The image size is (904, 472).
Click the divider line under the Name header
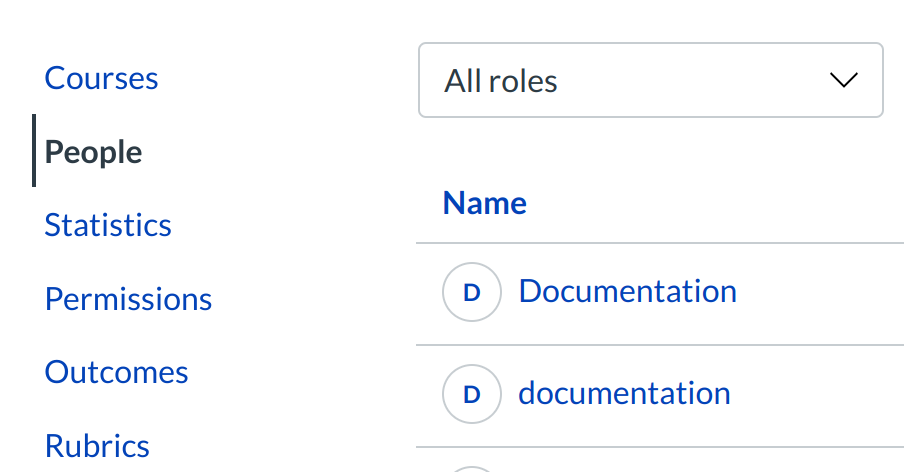[x=660, y=243]
